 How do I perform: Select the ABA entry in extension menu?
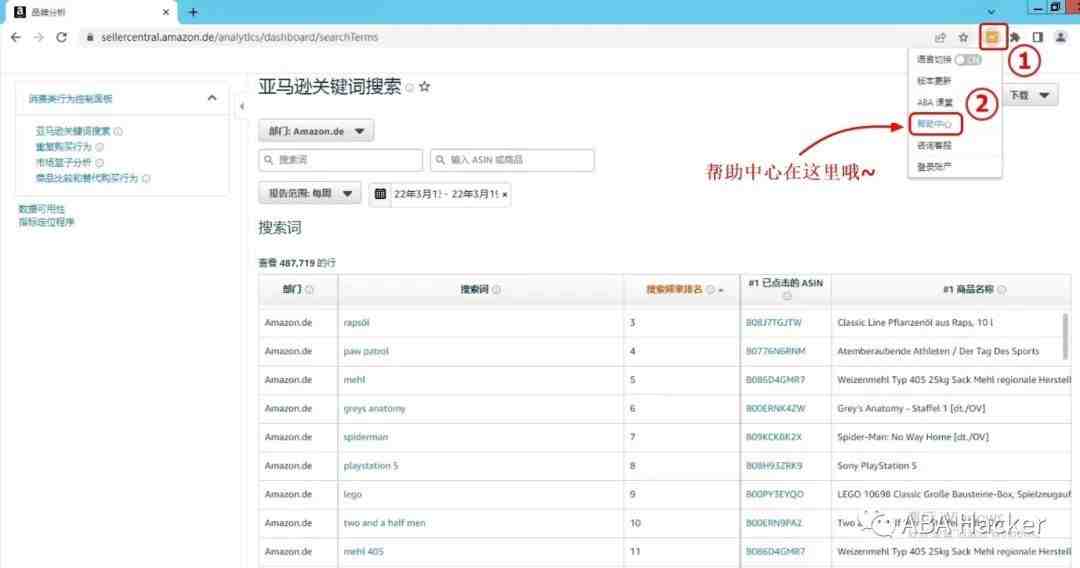coord(935,103)
